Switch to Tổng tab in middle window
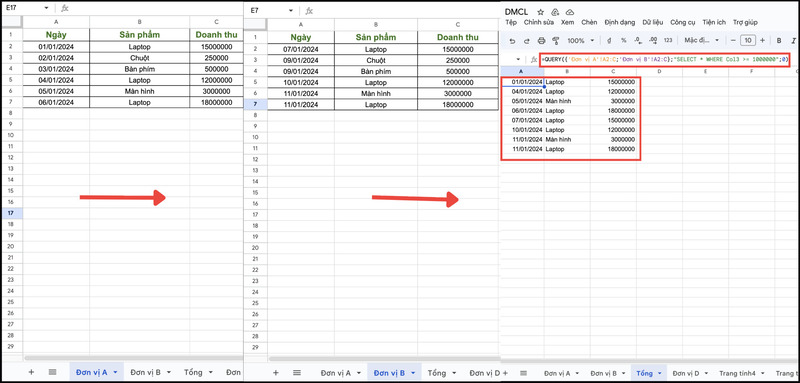 [x=437, y=373]
